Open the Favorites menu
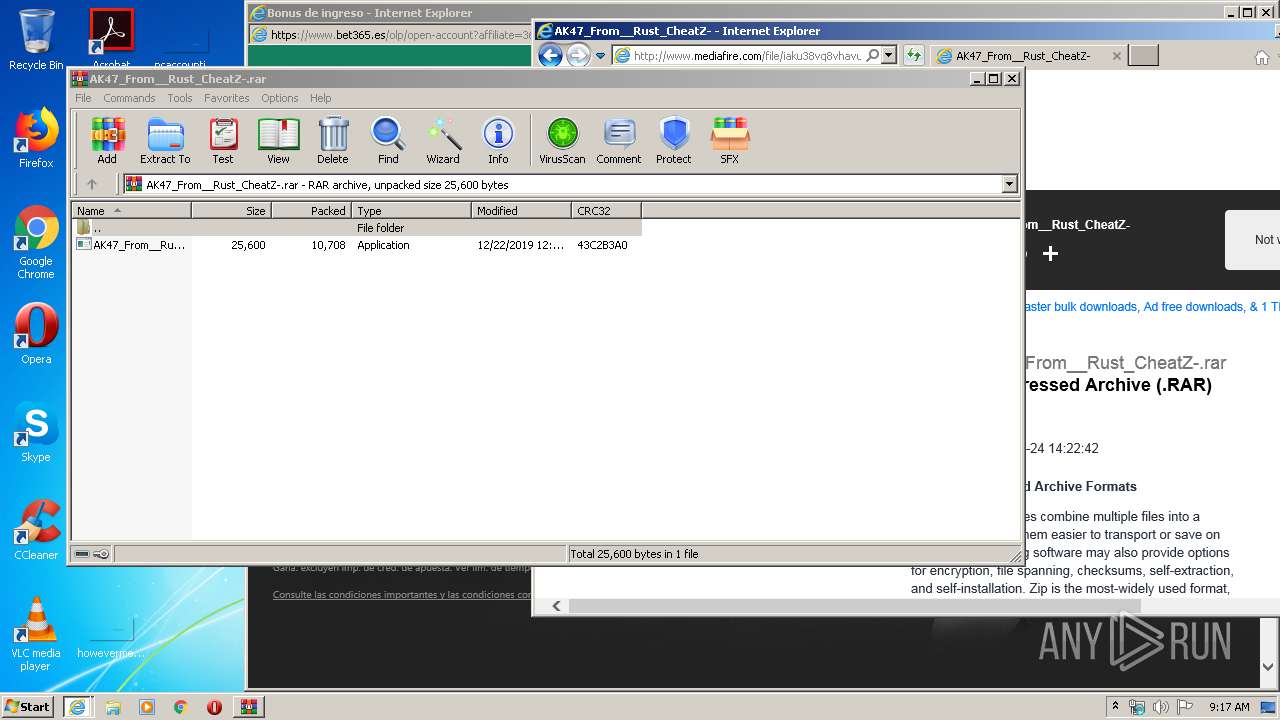This screenshot has height=720, width=1280. coord(227,98)
